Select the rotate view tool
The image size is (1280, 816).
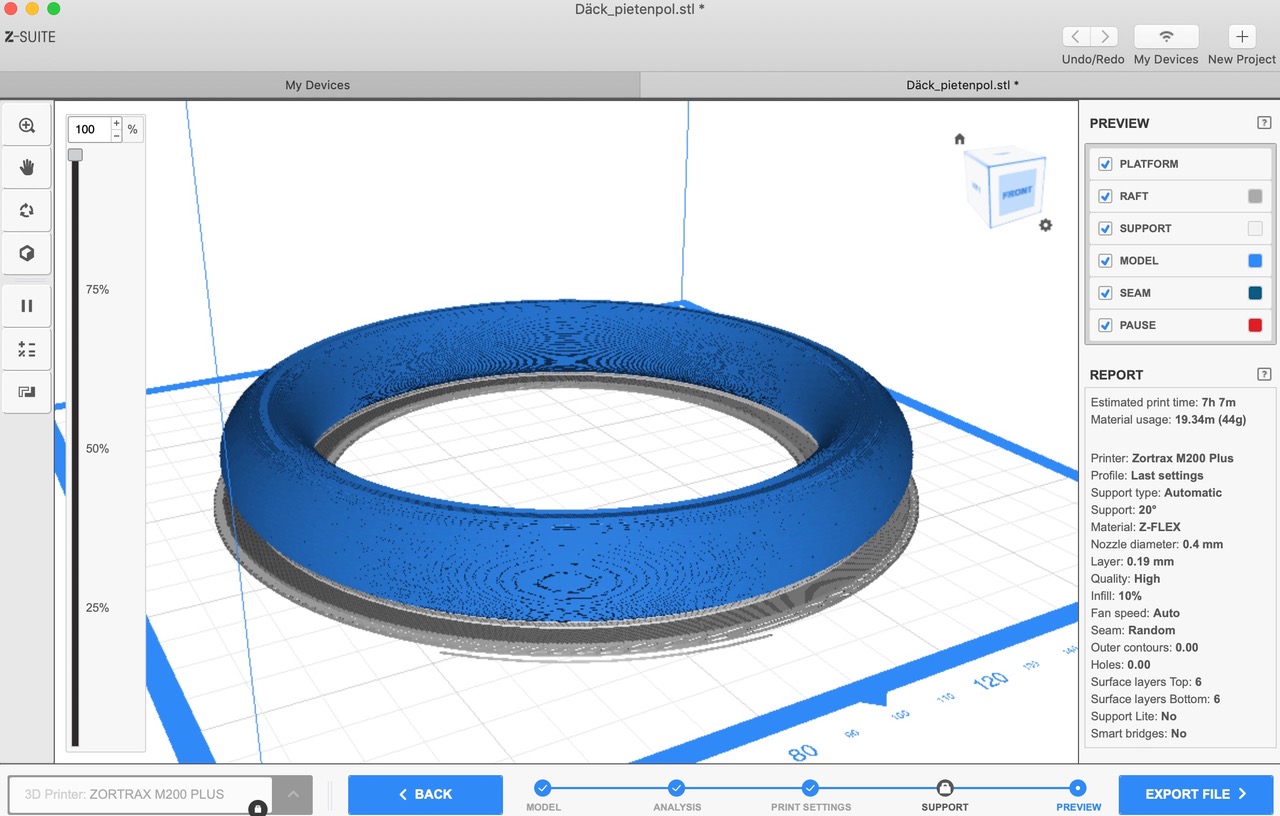tap(27, 211)
